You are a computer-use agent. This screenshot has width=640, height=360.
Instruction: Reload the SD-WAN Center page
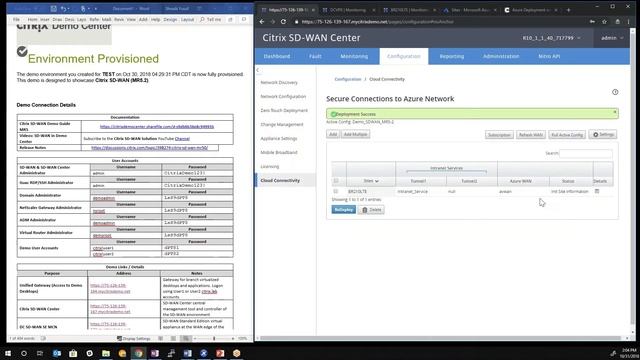(283, 22)
